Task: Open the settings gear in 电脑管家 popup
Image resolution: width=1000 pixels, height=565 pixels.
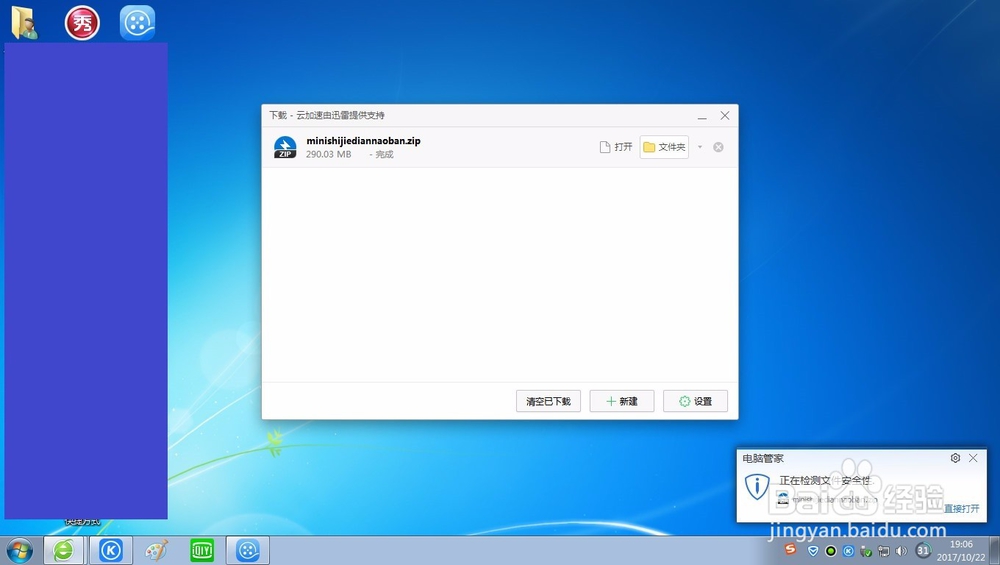Action: pyautogui.click(x=955, y=458)
